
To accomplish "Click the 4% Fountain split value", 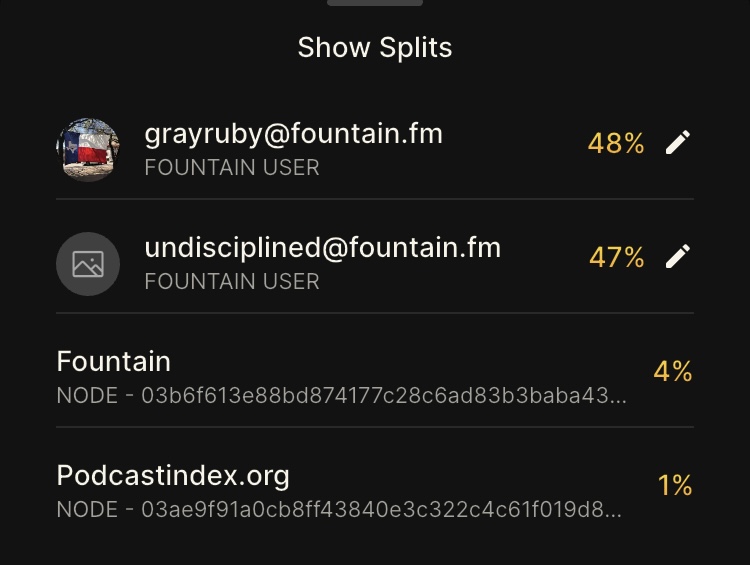I will pyautogui.click(x=673, y=371).
